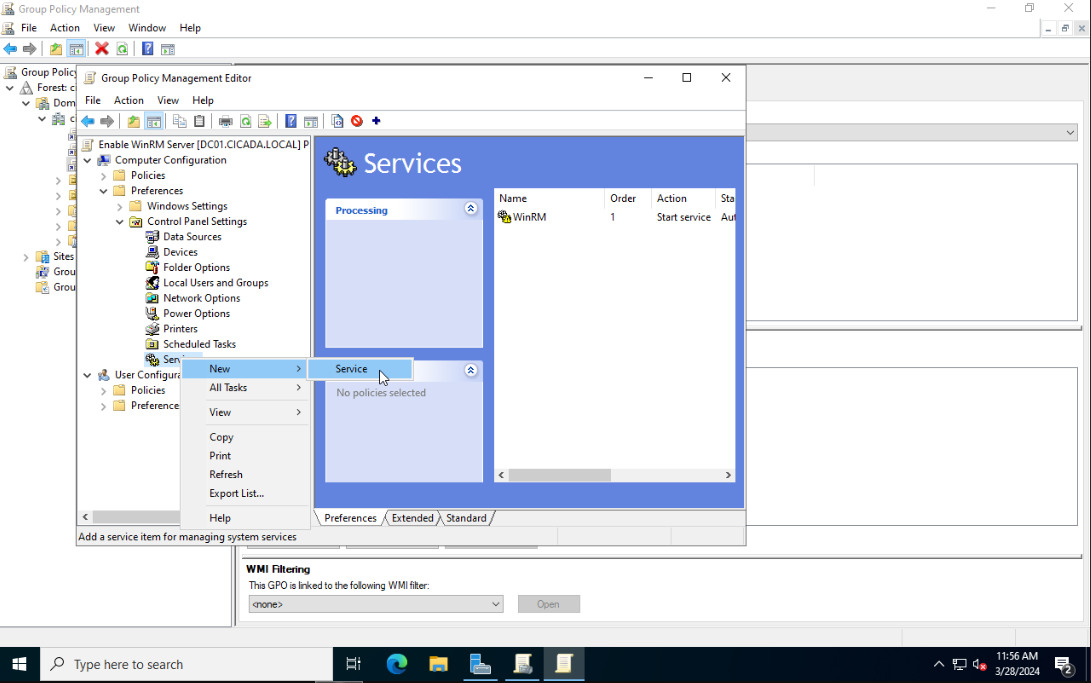
Task: Click the Up one level folder icon in Editor
Action: tap(134, 121)
